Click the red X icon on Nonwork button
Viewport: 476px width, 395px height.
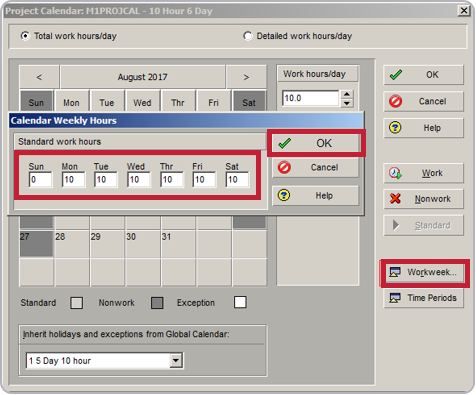pos(395,199)
